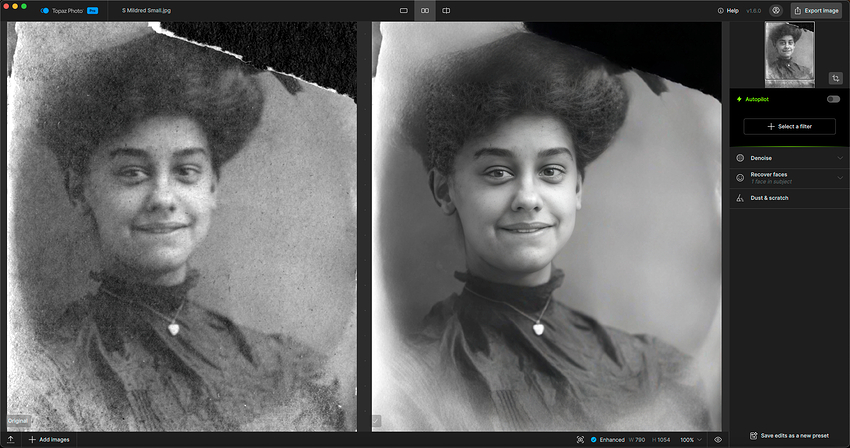Viewport: 850px width, 448px height.
Task: Click the Recover faces icon
Action: click(740, 178)
